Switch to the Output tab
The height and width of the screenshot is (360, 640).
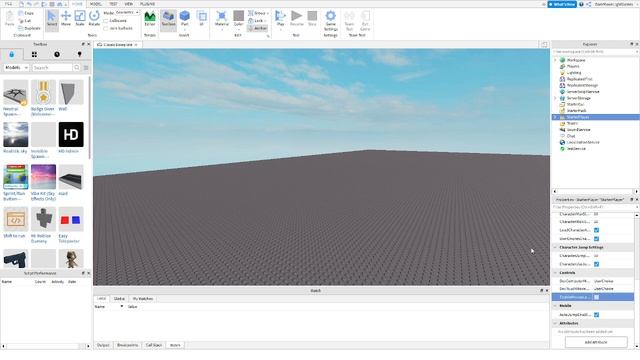click(x=103, y=345)
